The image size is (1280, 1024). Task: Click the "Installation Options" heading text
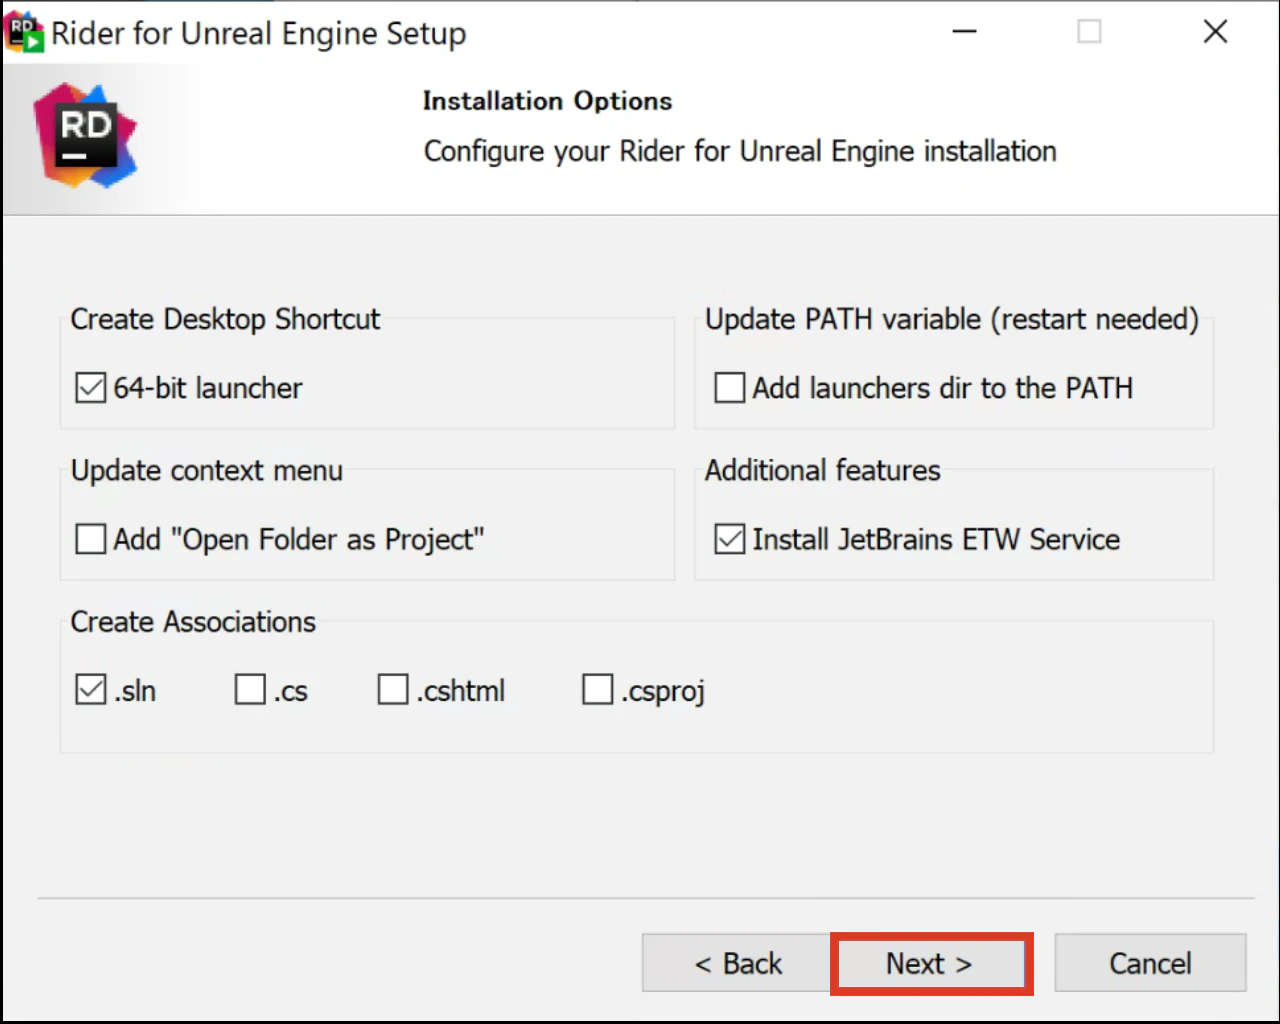(x=547, y=101)
